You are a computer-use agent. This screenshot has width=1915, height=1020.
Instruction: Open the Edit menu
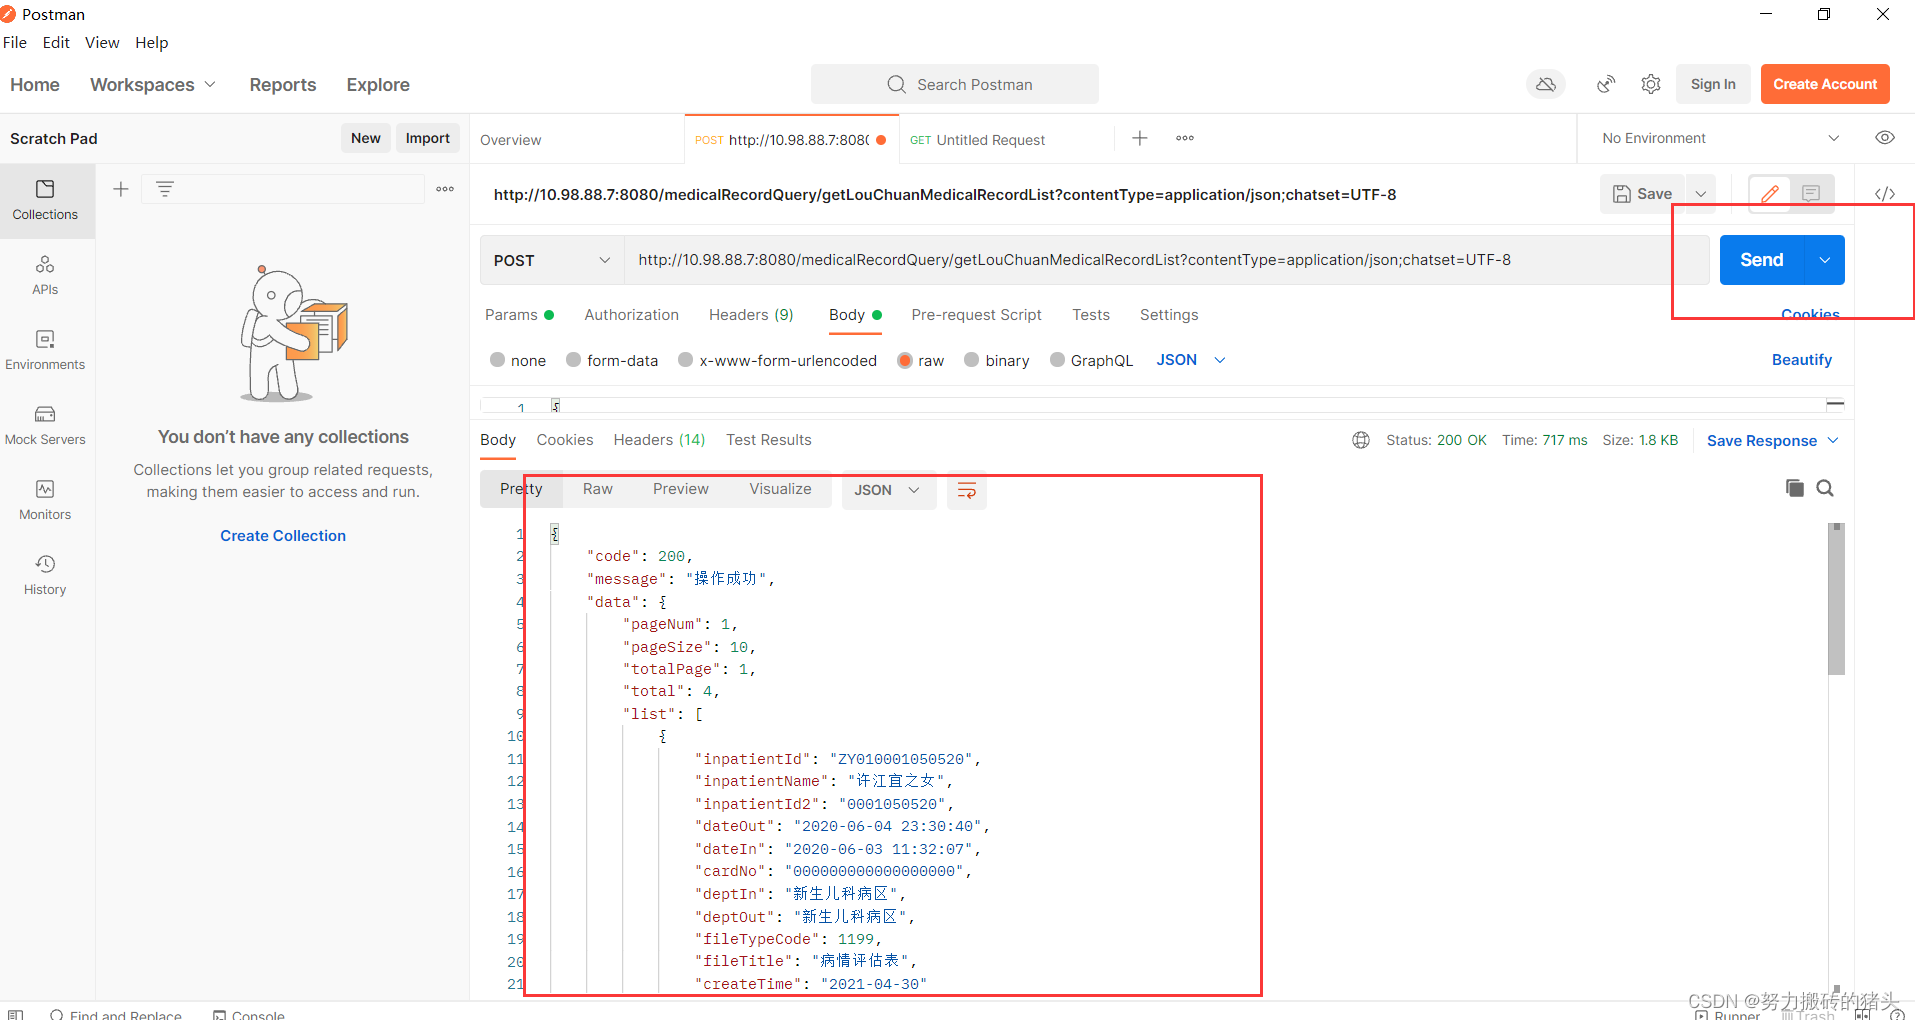[56, 42]
